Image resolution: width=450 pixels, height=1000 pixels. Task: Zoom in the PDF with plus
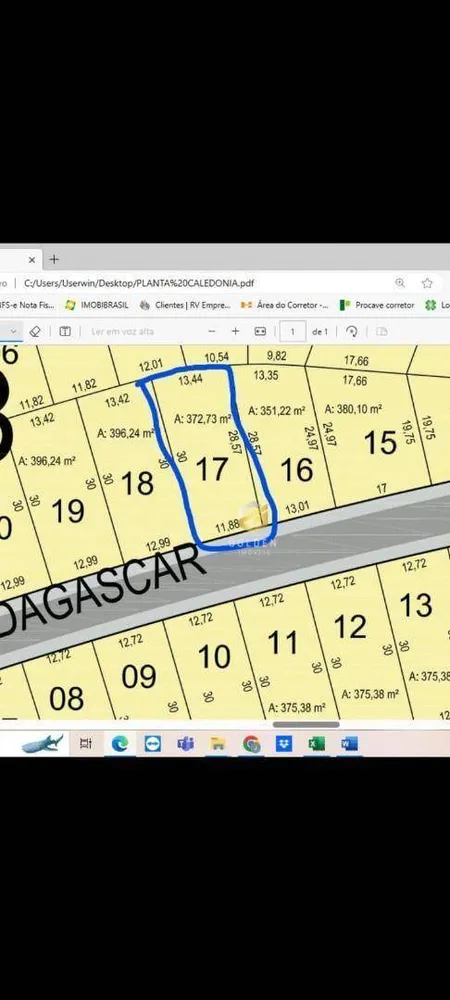tap(235, 331)
